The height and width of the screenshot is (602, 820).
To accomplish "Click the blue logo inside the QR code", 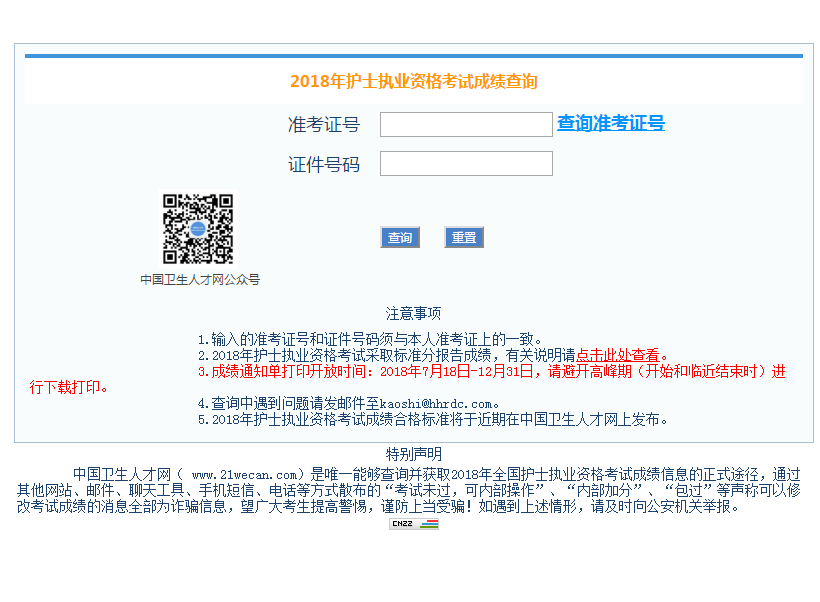I will pos(199,226).
